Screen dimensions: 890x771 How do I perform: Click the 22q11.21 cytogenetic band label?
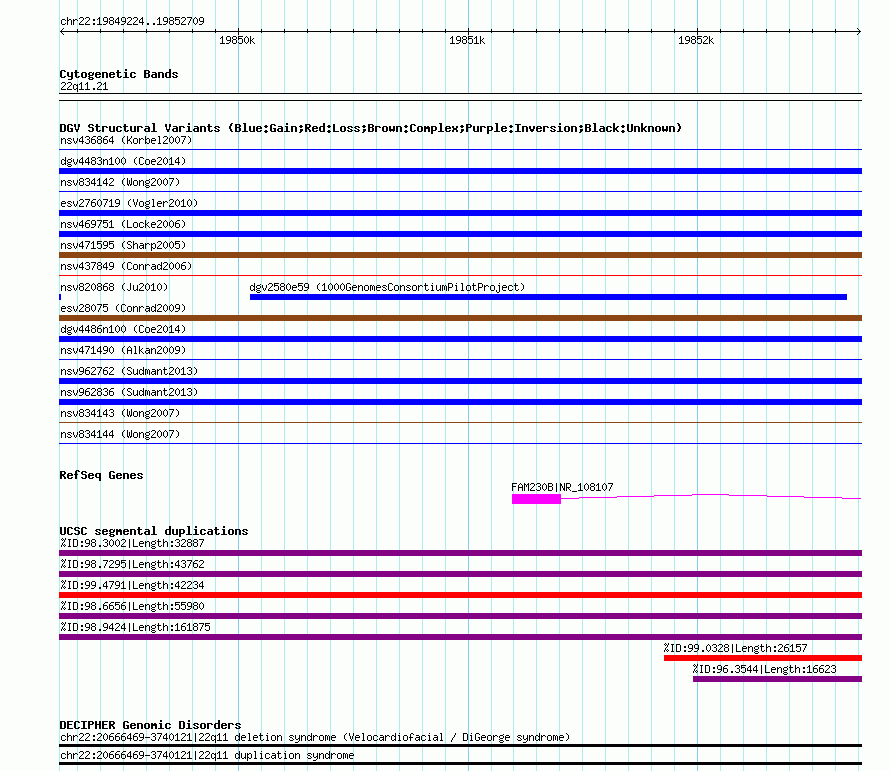pos(84,86)
